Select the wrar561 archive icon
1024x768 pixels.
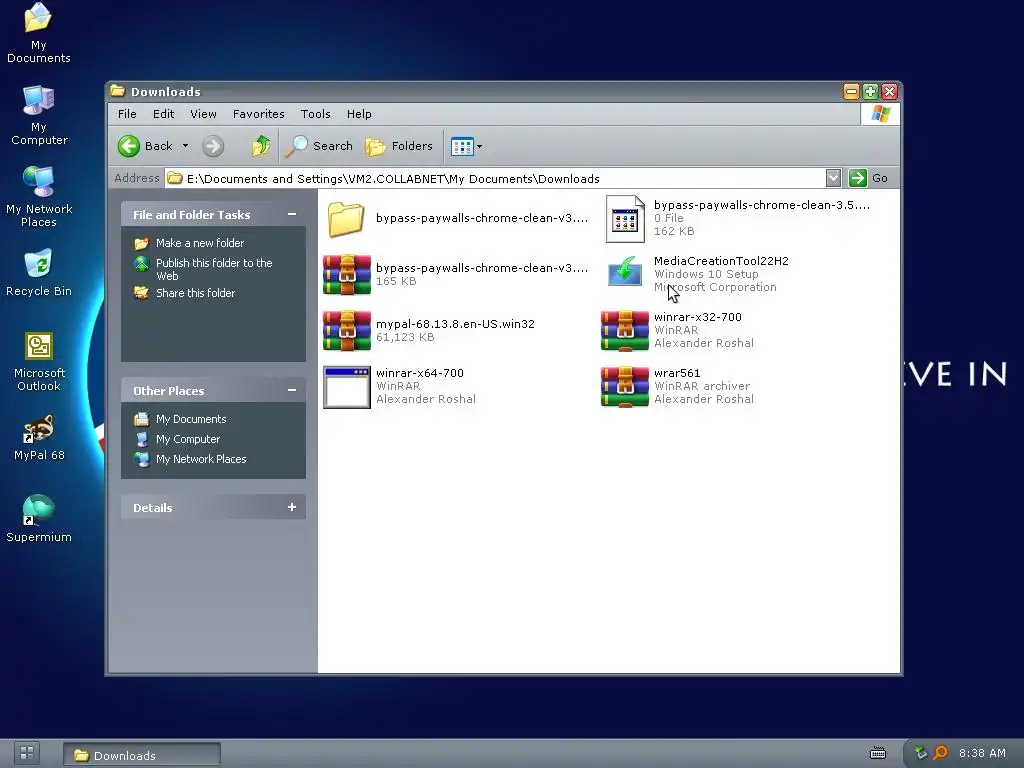[625, 387]
